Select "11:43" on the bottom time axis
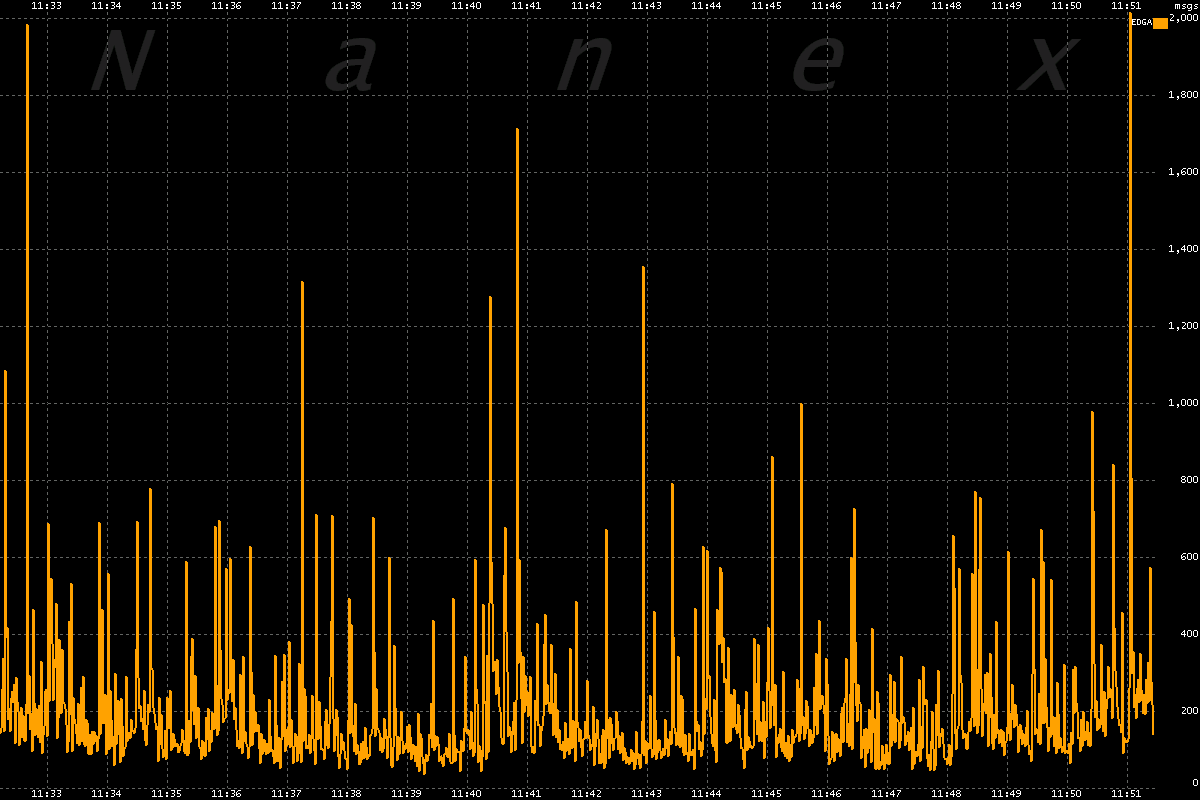Image resolution: width=1200 pixels, height=800 pixels. pyautogui.click(x=647, y=793)
